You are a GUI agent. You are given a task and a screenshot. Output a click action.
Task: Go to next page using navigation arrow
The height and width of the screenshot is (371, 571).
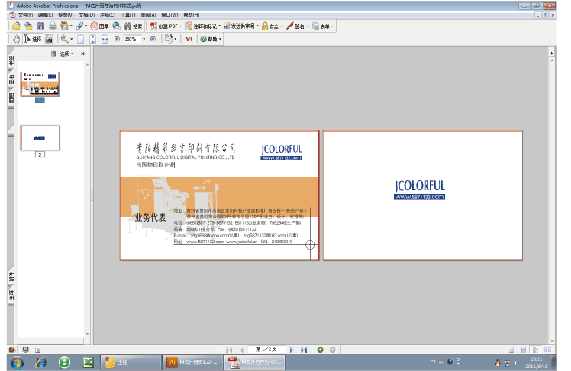(291, 350)
